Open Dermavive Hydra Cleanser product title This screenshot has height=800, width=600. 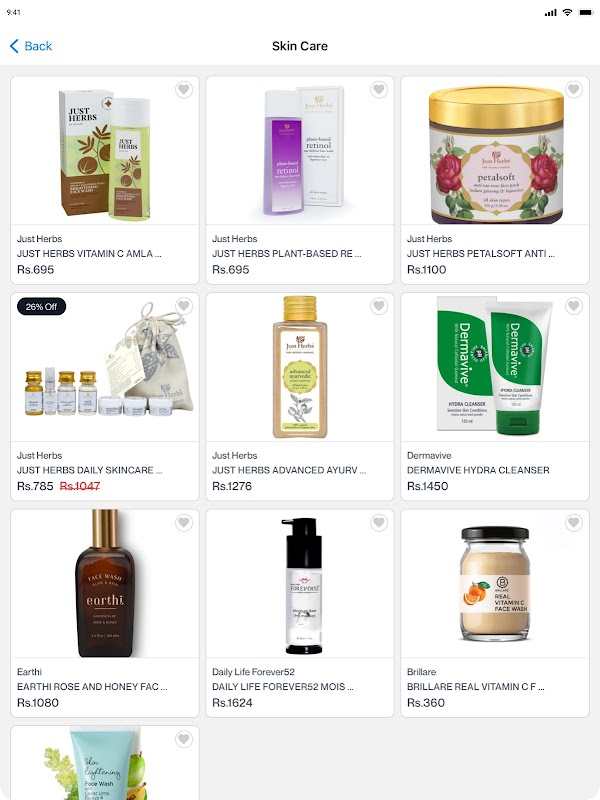(x=478, y=470)
